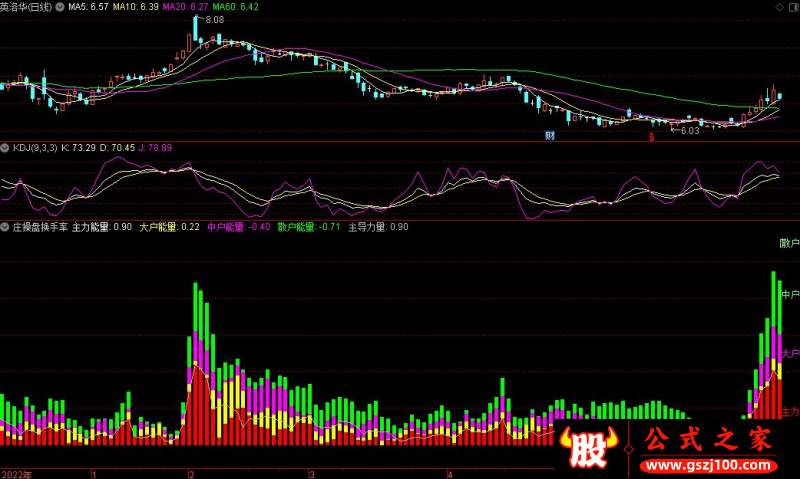800x479 pixels.
Task: Click the red event marker below candles
Action: pos(651,135)
